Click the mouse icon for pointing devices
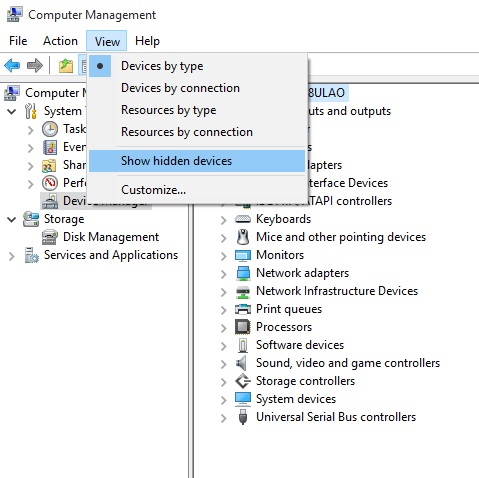479x478 pixels. pos(243,237)
